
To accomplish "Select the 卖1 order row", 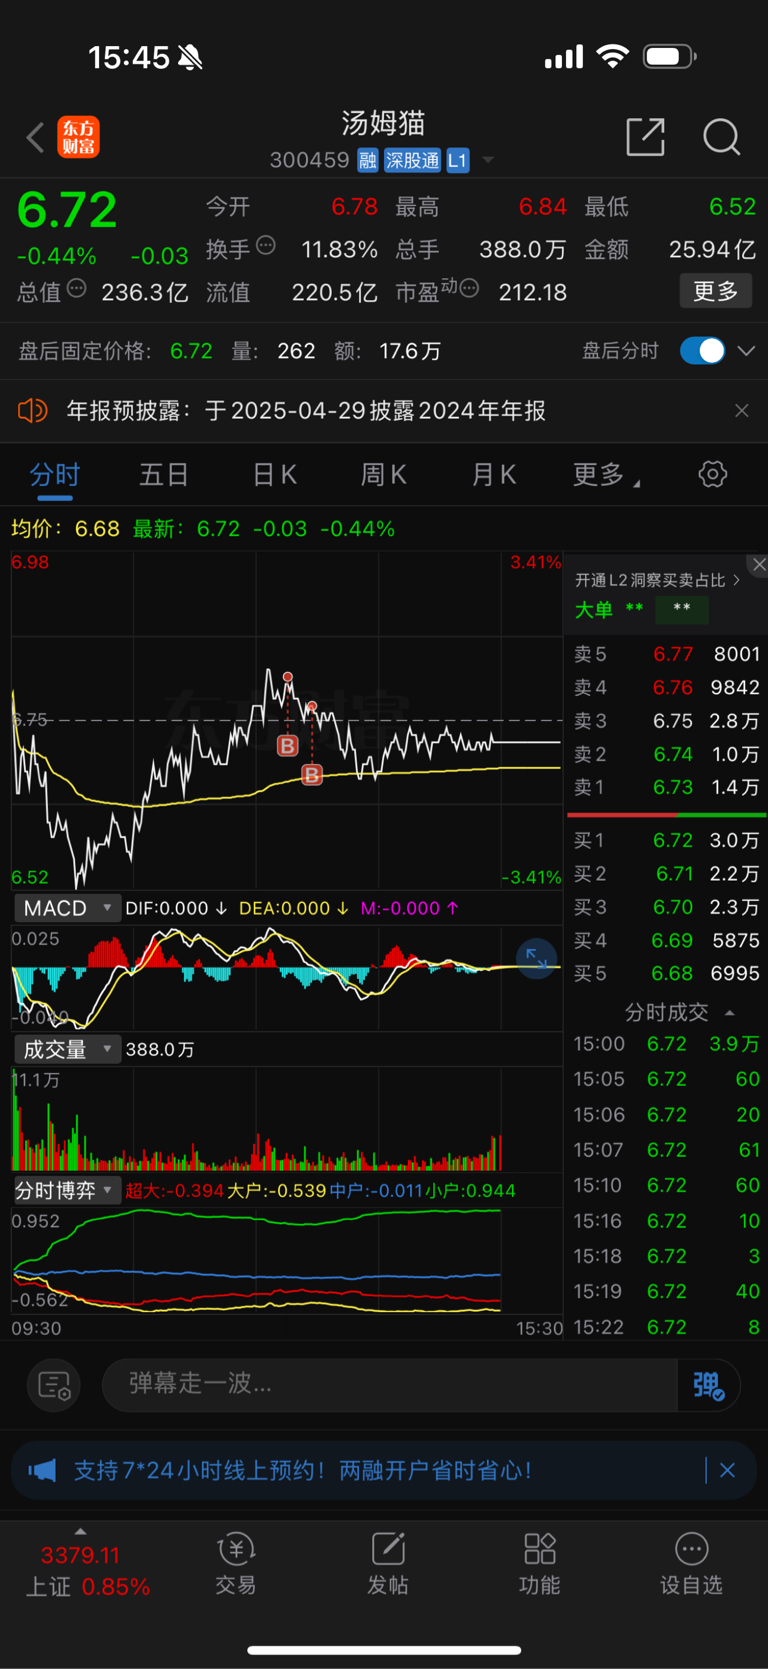I will click(x=666, y=788).
